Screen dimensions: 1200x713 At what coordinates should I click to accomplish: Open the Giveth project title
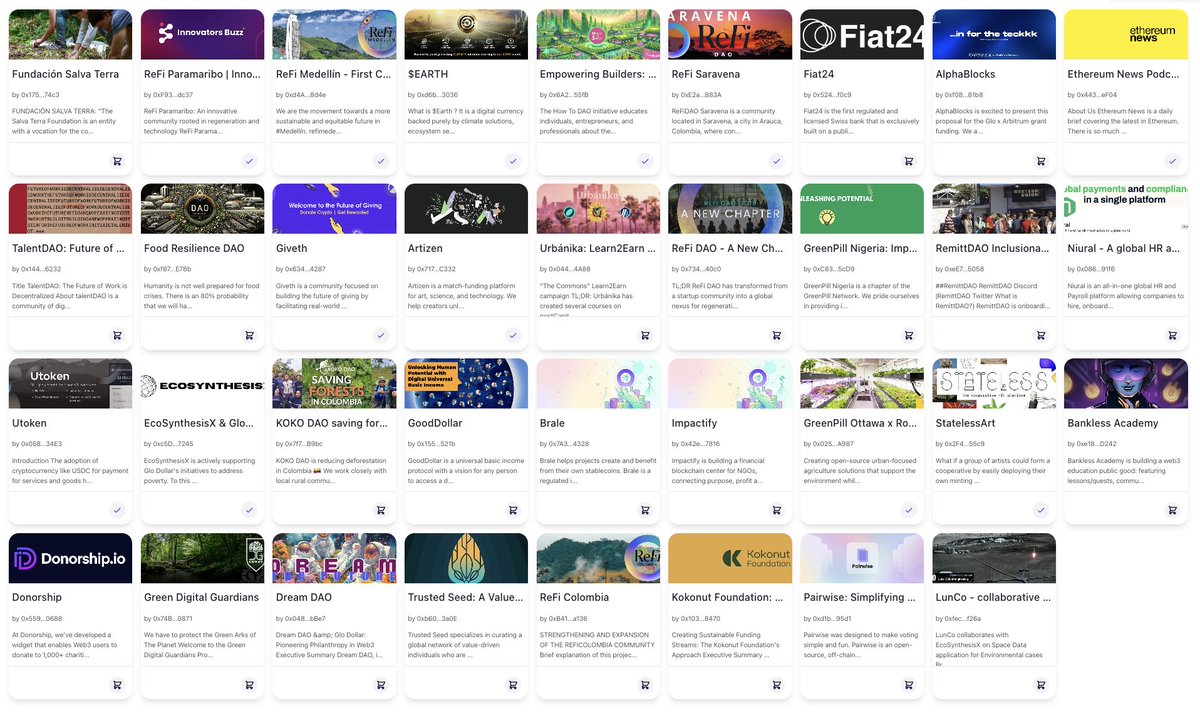click(x=291, y=248)
